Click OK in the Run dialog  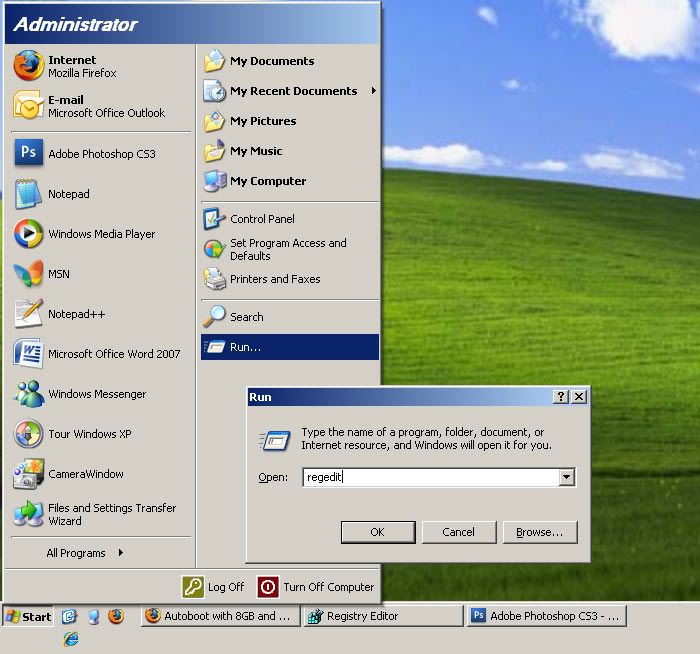pos(378,532)
